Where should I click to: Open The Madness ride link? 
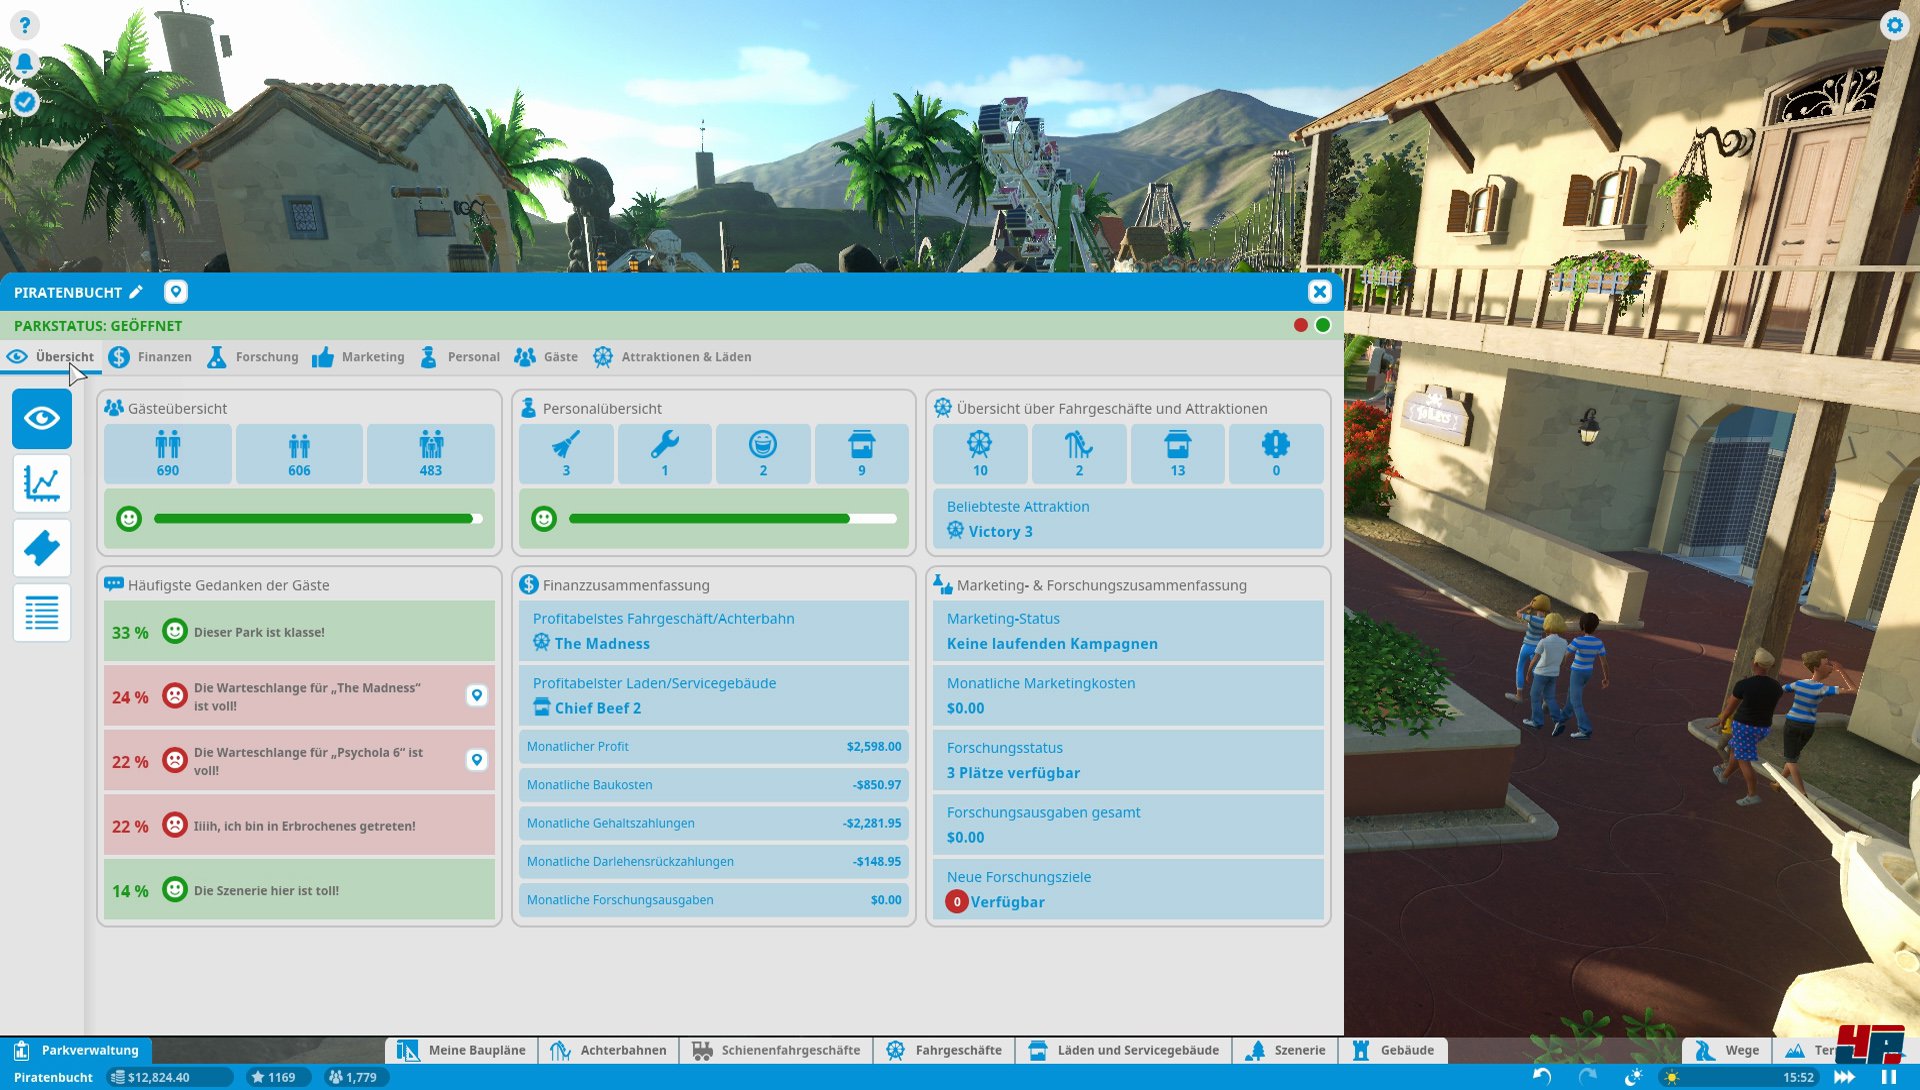click(601, 644)
